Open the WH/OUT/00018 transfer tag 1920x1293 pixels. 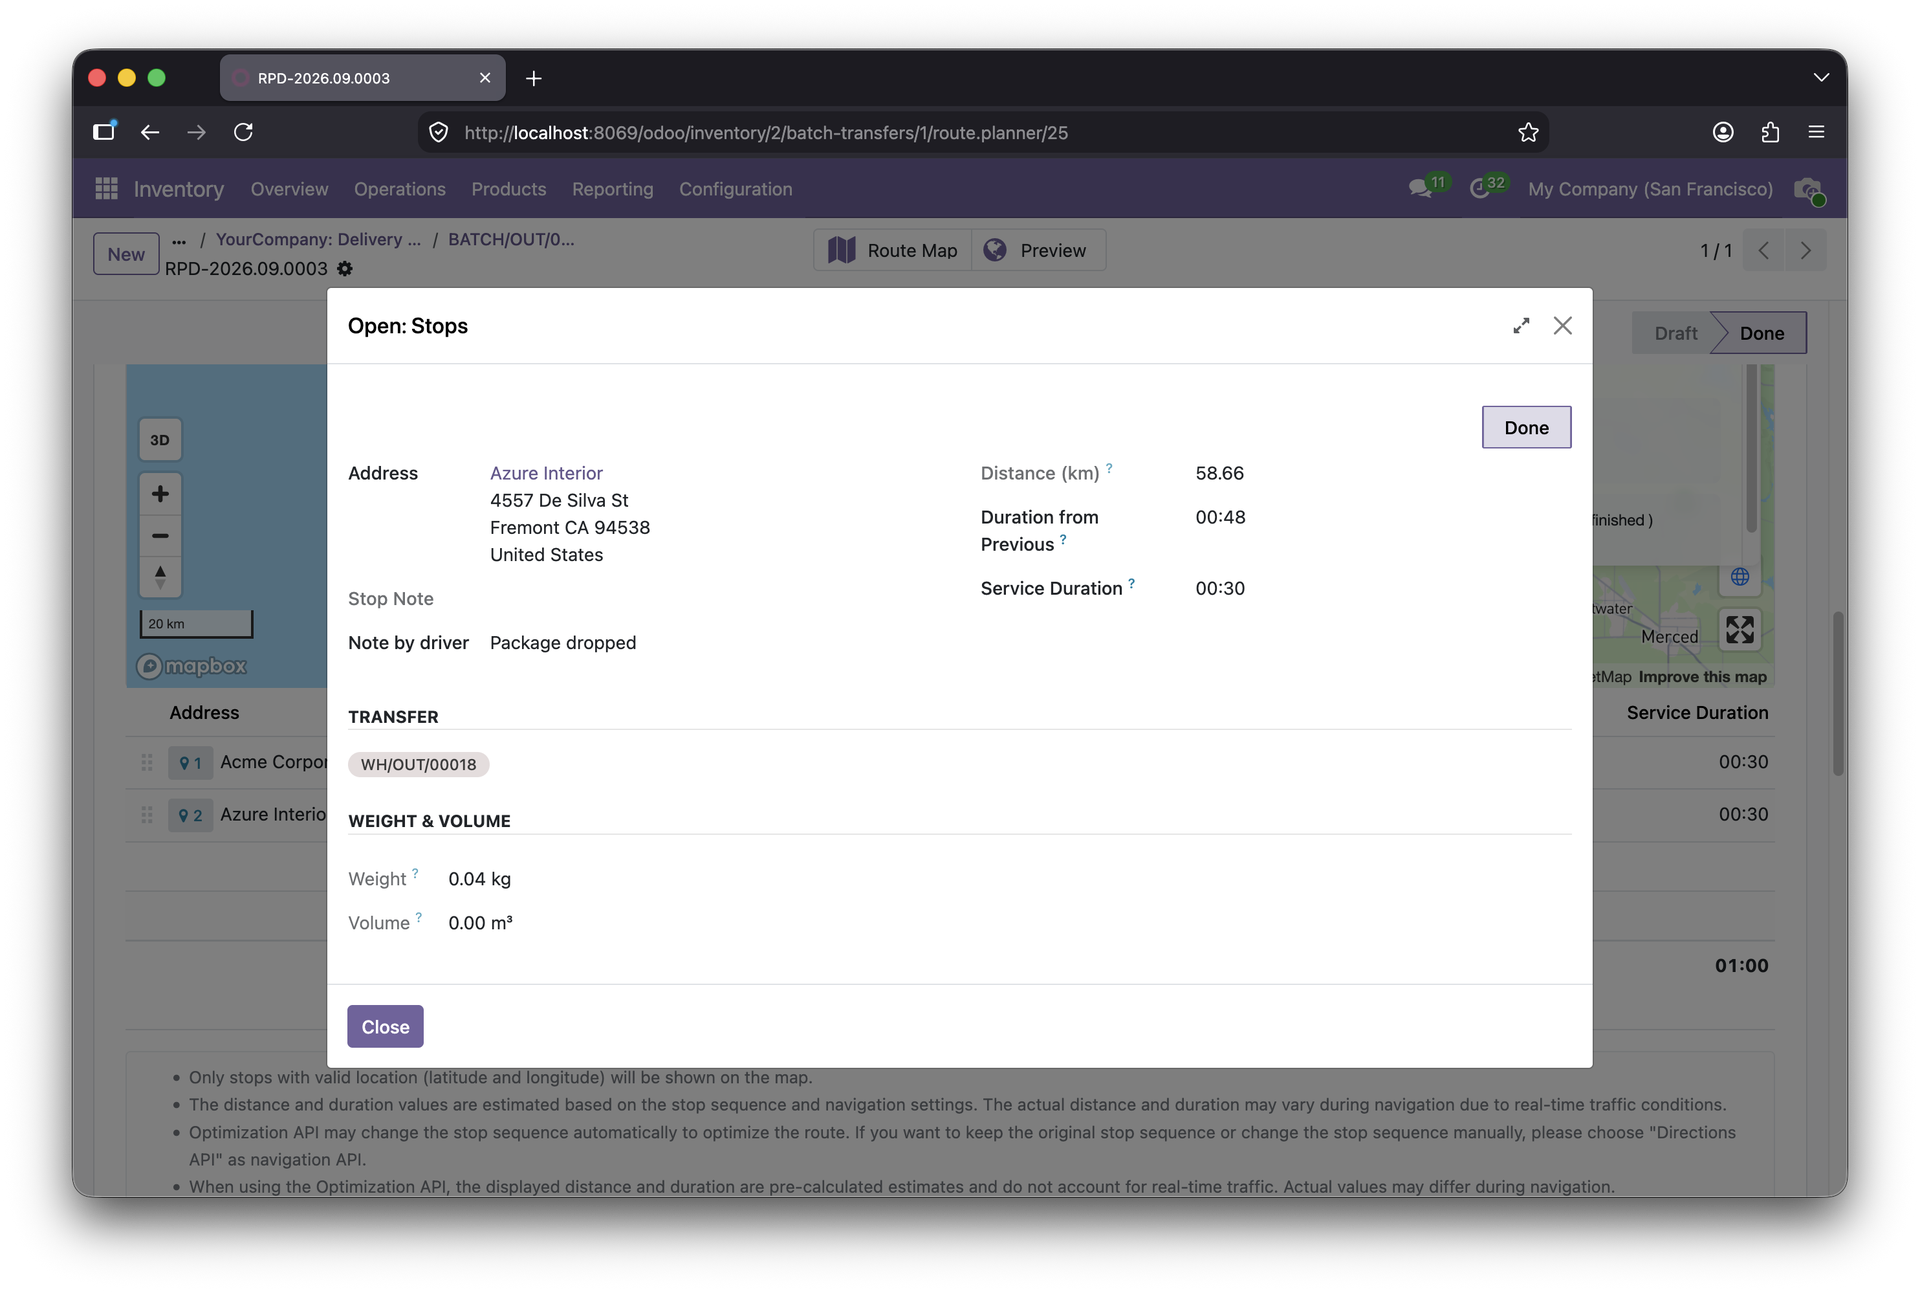tap(418, 765)
